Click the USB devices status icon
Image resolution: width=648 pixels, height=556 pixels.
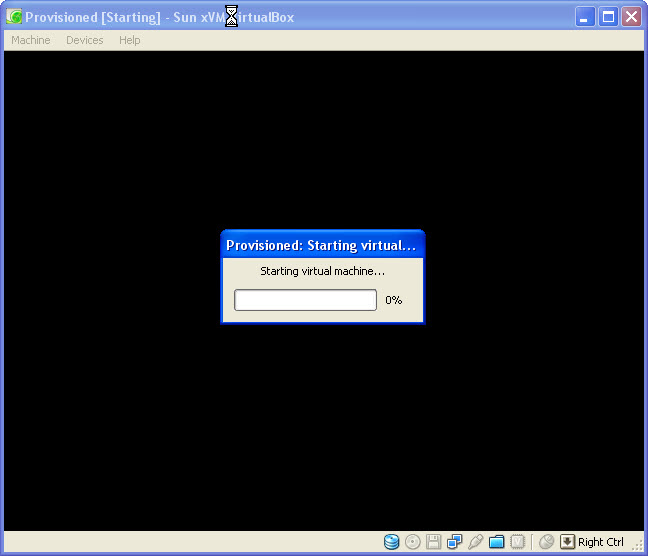tap(475, 542)
